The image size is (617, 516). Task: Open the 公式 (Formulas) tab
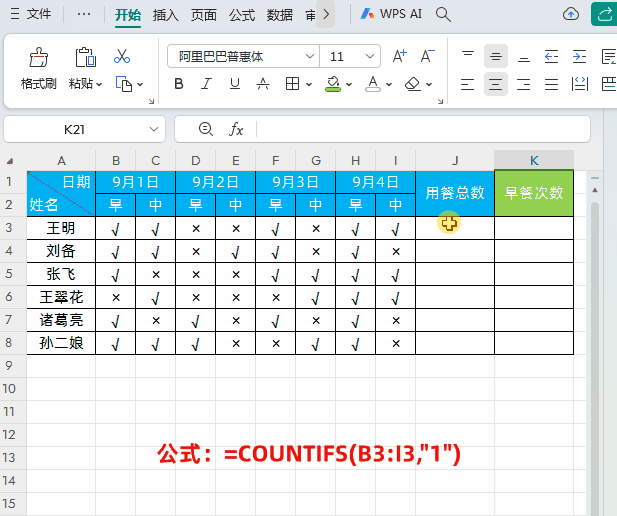tap(242, 15)
